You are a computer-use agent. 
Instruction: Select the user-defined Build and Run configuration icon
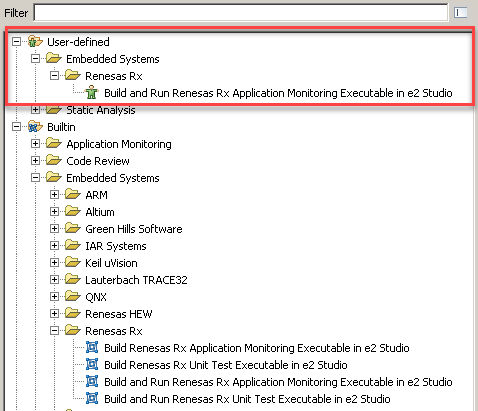point(92,93)
